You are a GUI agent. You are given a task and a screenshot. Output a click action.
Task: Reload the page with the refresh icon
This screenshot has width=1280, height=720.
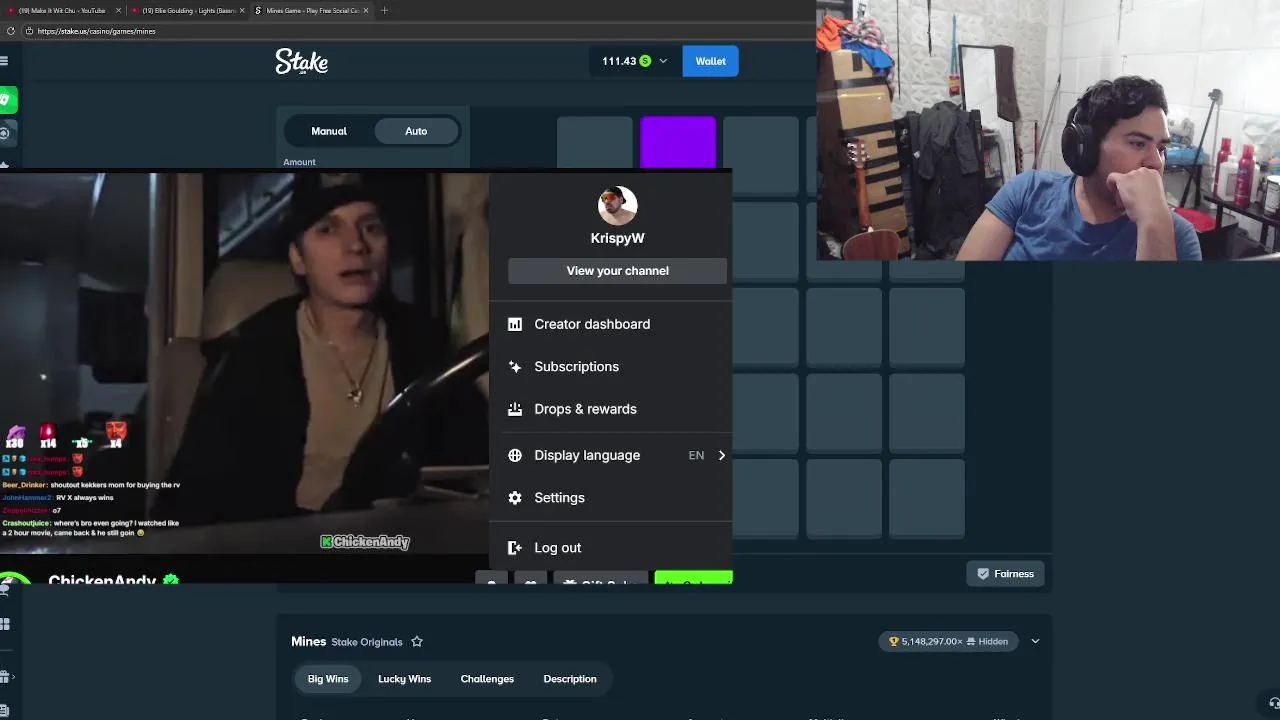(x=11, y=31)
